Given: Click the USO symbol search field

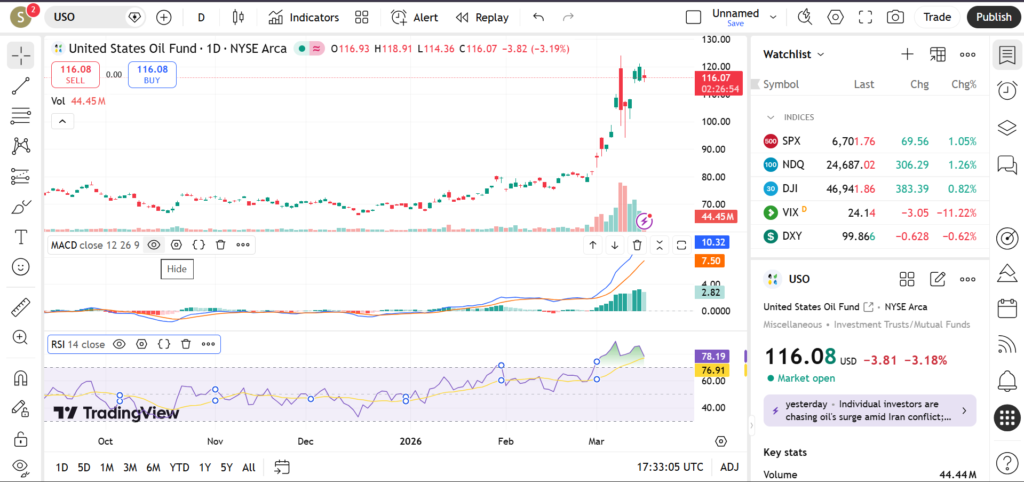Looking at the screenshot, I should [x=88, y=17].
